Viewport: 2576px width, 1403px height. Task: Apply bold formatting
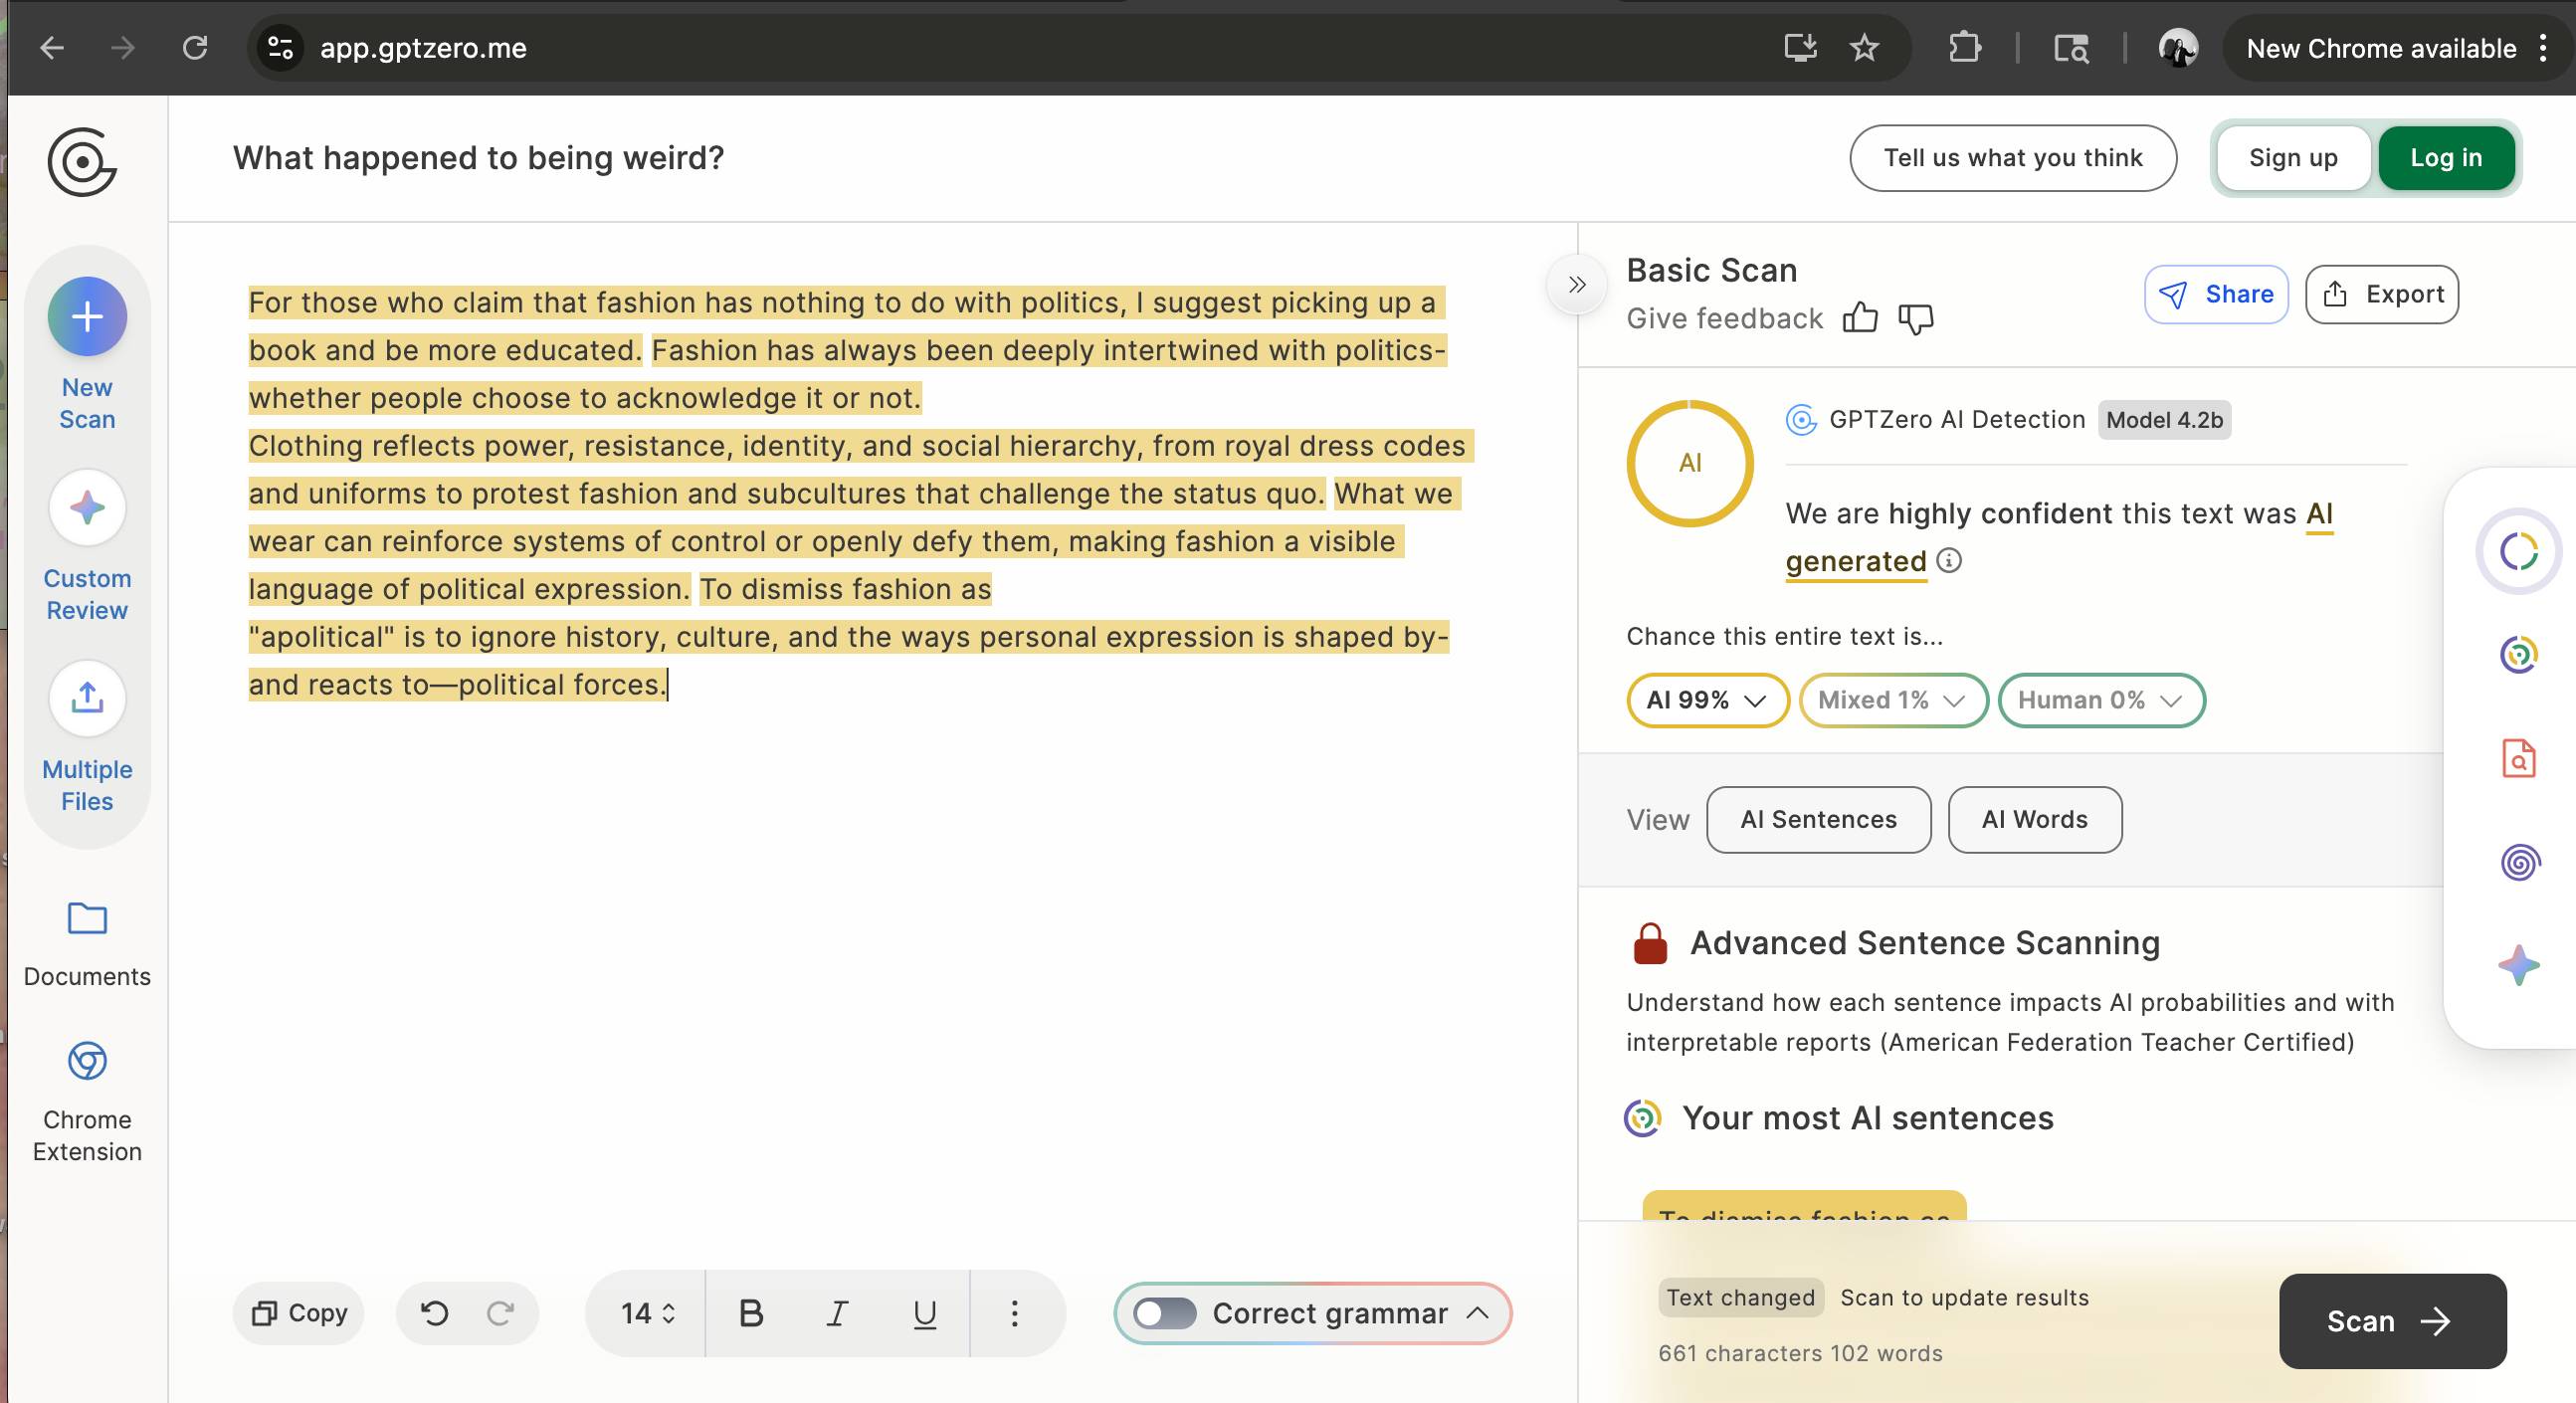(x=751, y=1313)
